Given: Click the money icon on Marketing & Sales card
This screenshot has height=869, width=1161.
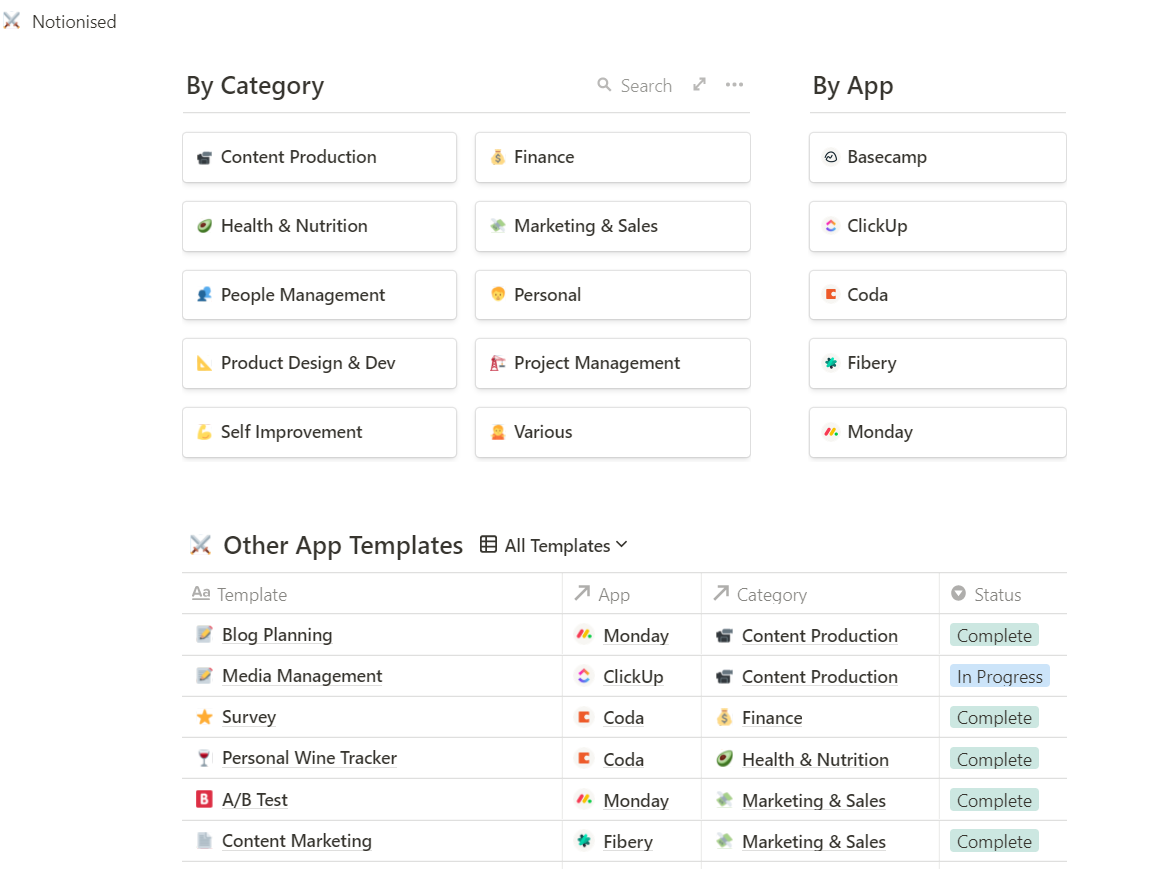Looking at the screenshot, I should pos(498,226).
